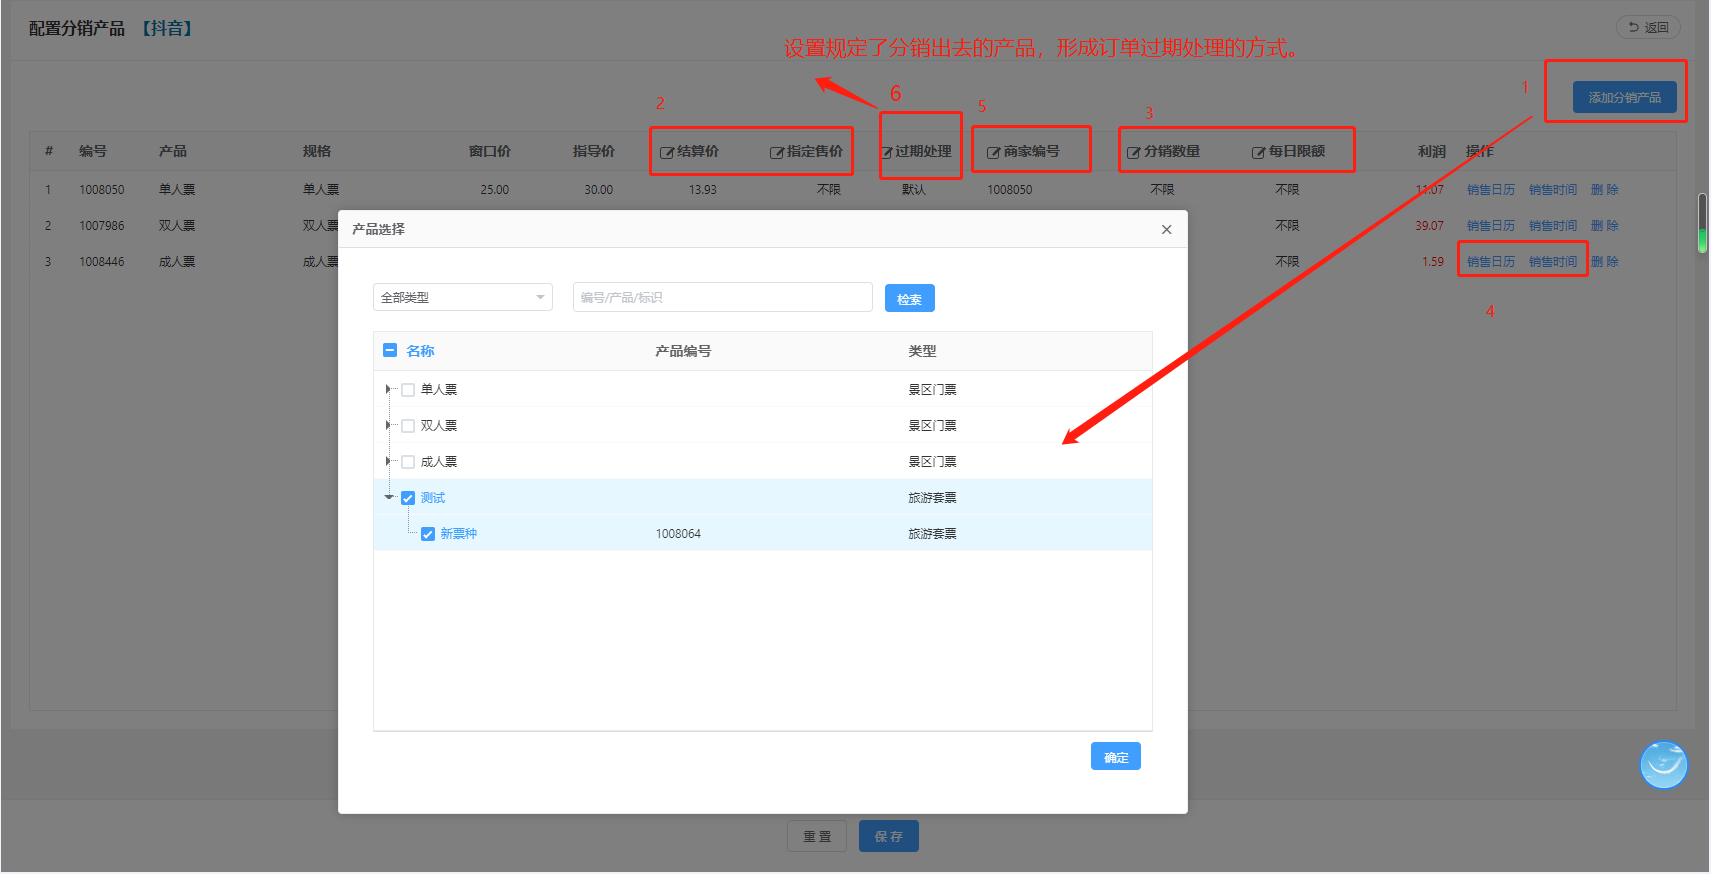Uncheck the 新票种 checkbox
The width and height of the screenshot is (1711, 874).
pyautogui.click(x=428, y=534)
